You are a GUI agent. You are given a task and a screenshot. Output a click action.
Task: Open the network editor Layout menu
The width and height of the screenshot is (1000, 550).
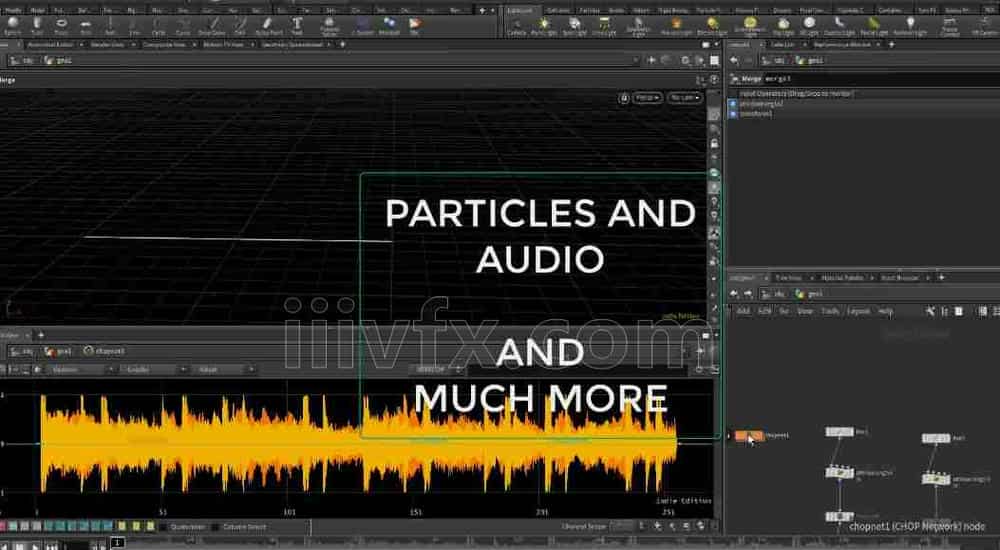(x=858, y=311)
